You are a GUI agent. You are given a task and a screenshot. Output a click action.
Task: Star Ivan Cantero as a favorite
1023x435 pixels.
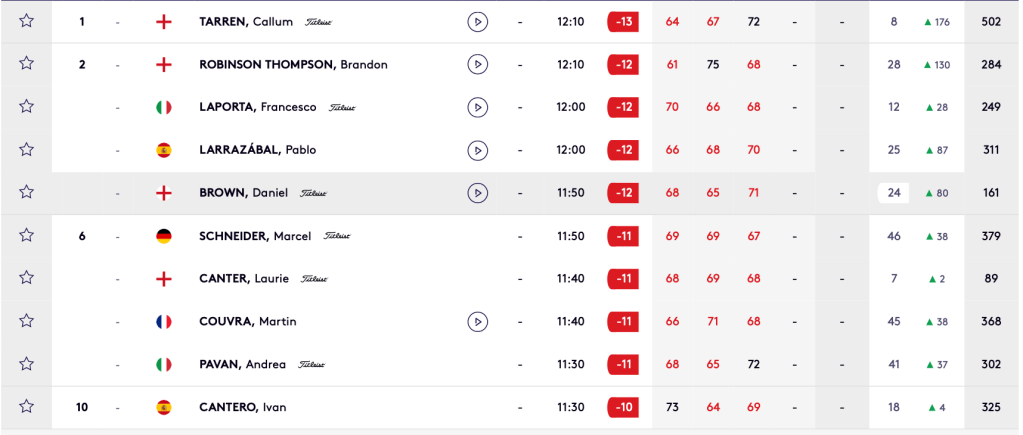click(27, 407)
